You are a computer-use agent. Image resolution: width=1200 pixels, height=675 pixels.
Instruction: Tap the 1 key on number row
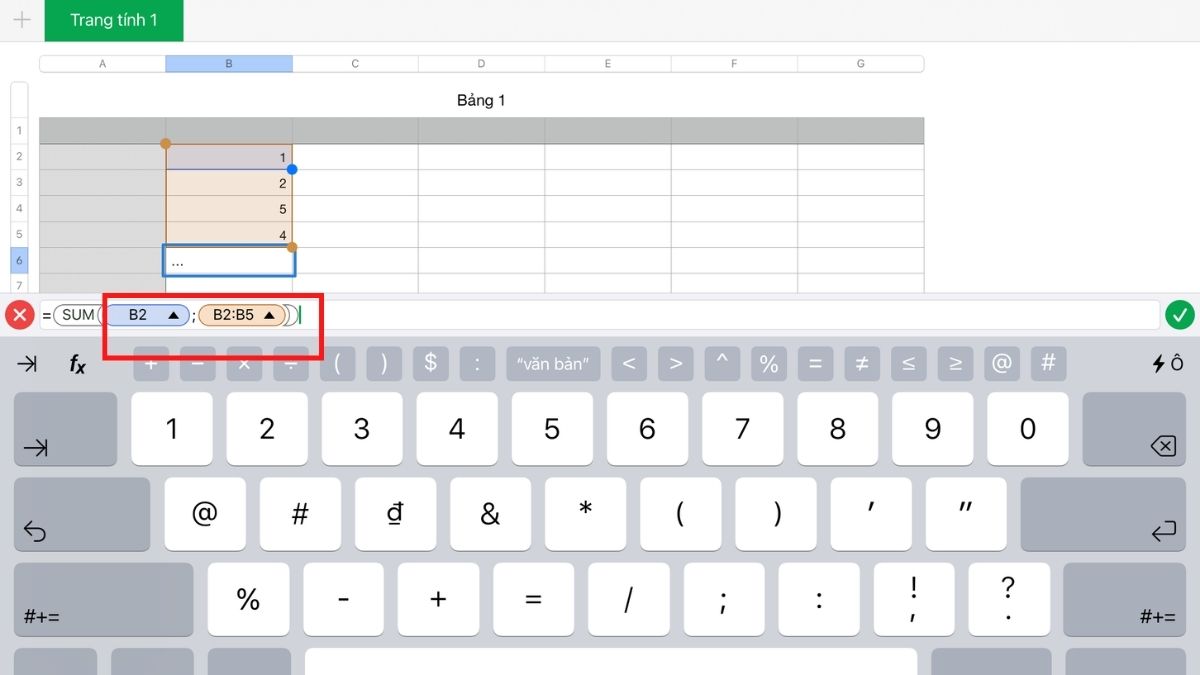[x=171, y=429]
